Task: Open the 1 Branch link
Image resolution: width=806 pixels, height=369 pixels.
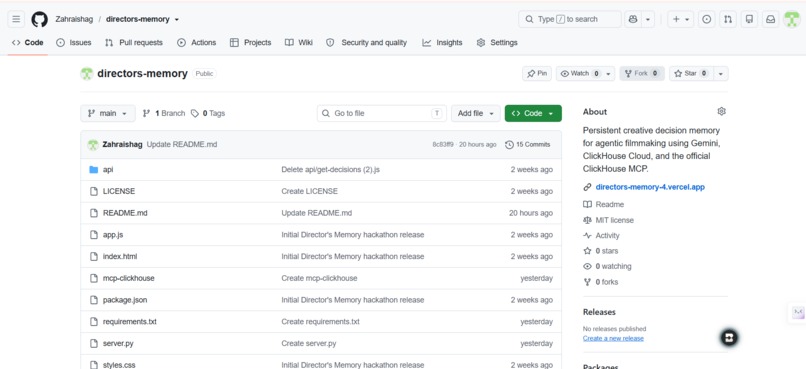Action: pos(164,113)
